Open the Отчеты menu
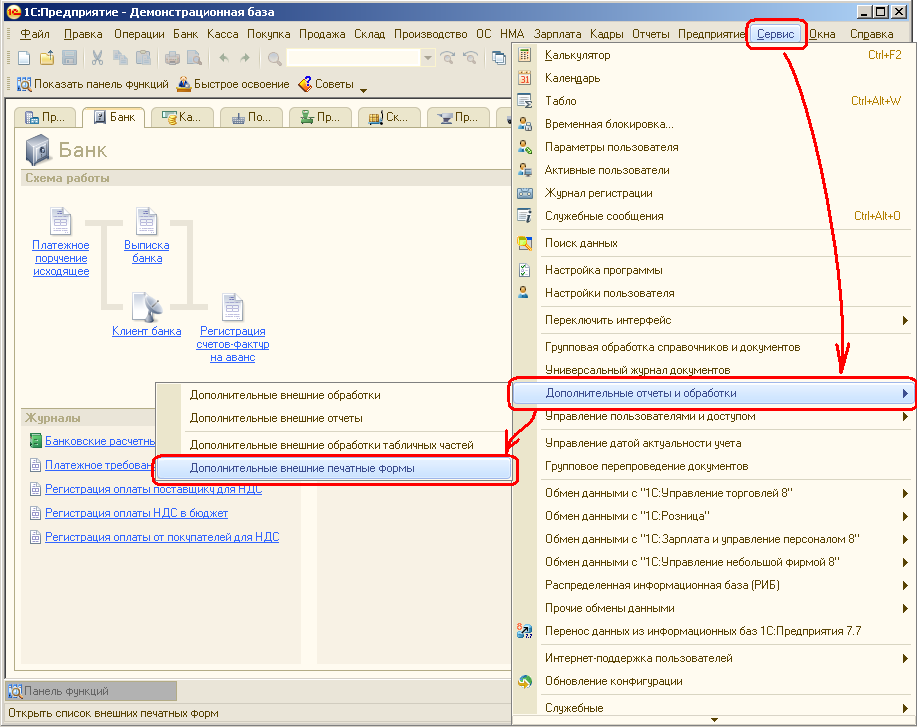Viewport: 917px width, 727px height. point(650,34)
